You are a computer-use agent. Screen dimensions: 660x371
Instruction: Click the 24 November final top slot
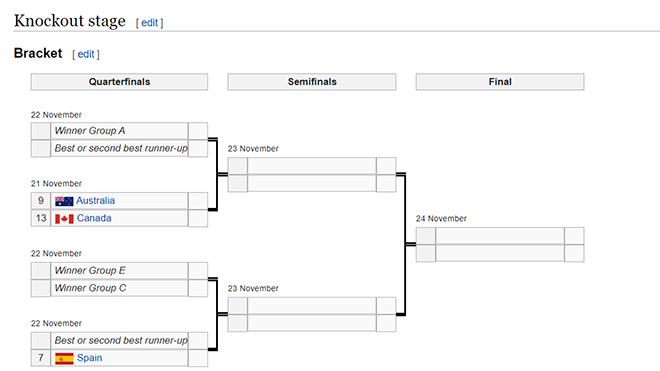[x=500, y=236]
